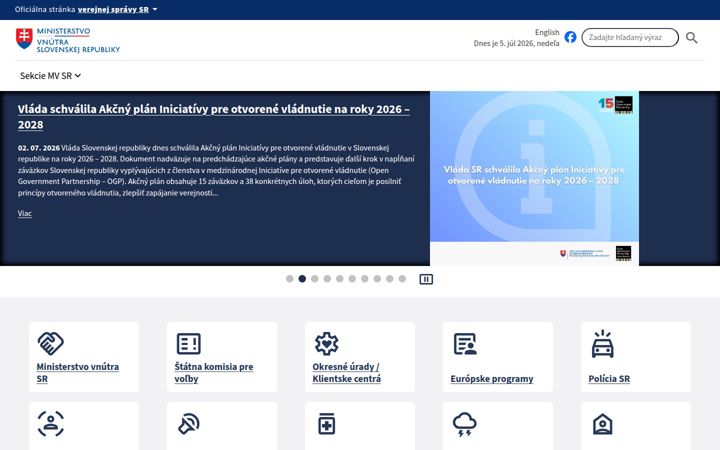This screenshot has height=450, width=720.
Task: Select the third carousel slide dot
Action: click(315, 279)
